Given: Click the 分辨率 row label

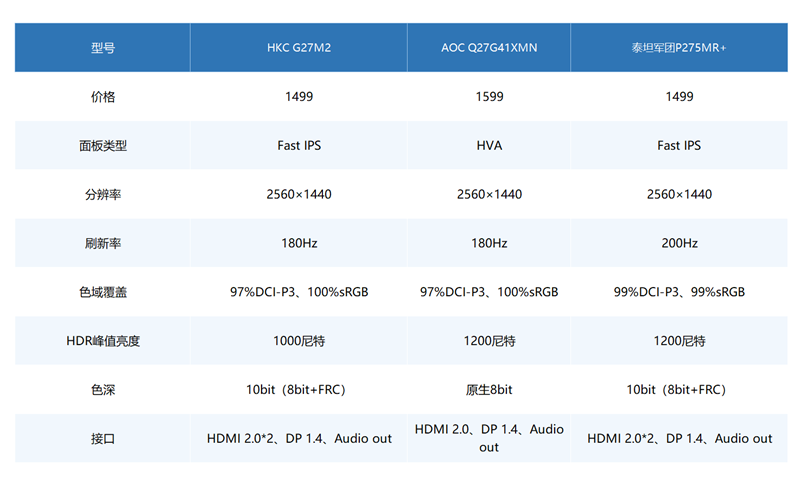Looking at the screenshot, I should 102,194.
